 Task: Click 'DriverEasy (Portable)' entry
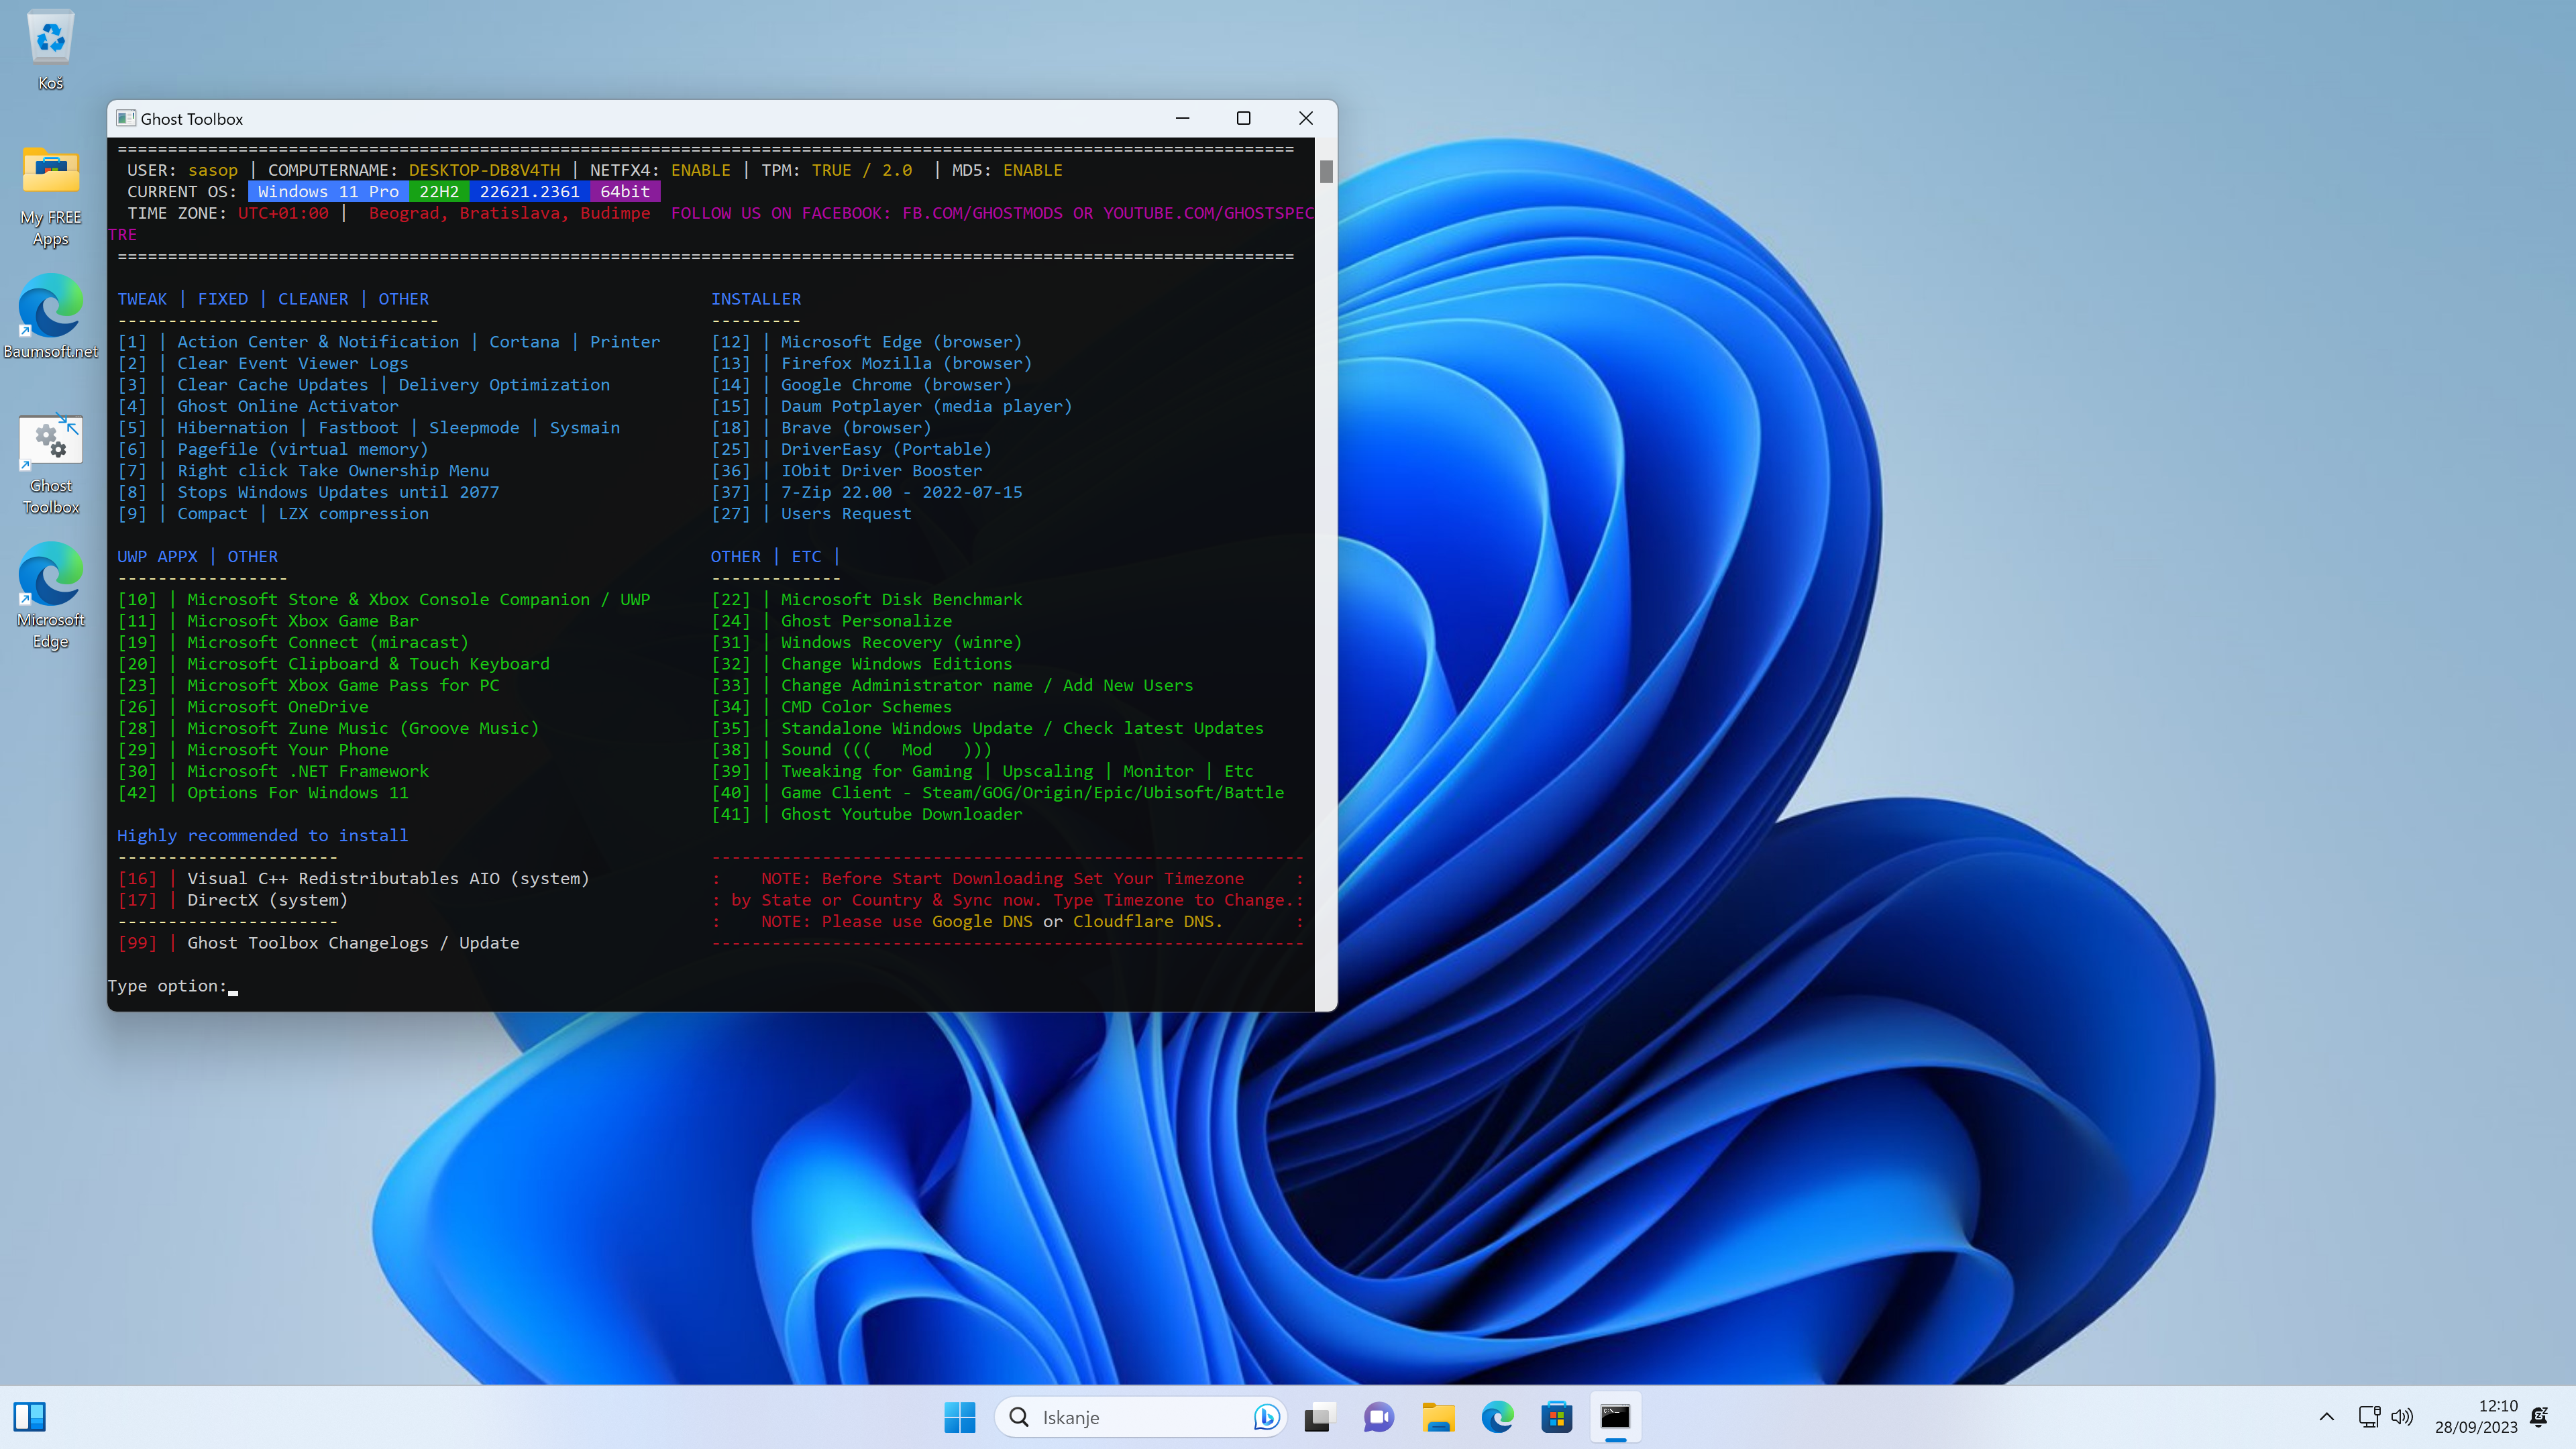tap(886, 449)
